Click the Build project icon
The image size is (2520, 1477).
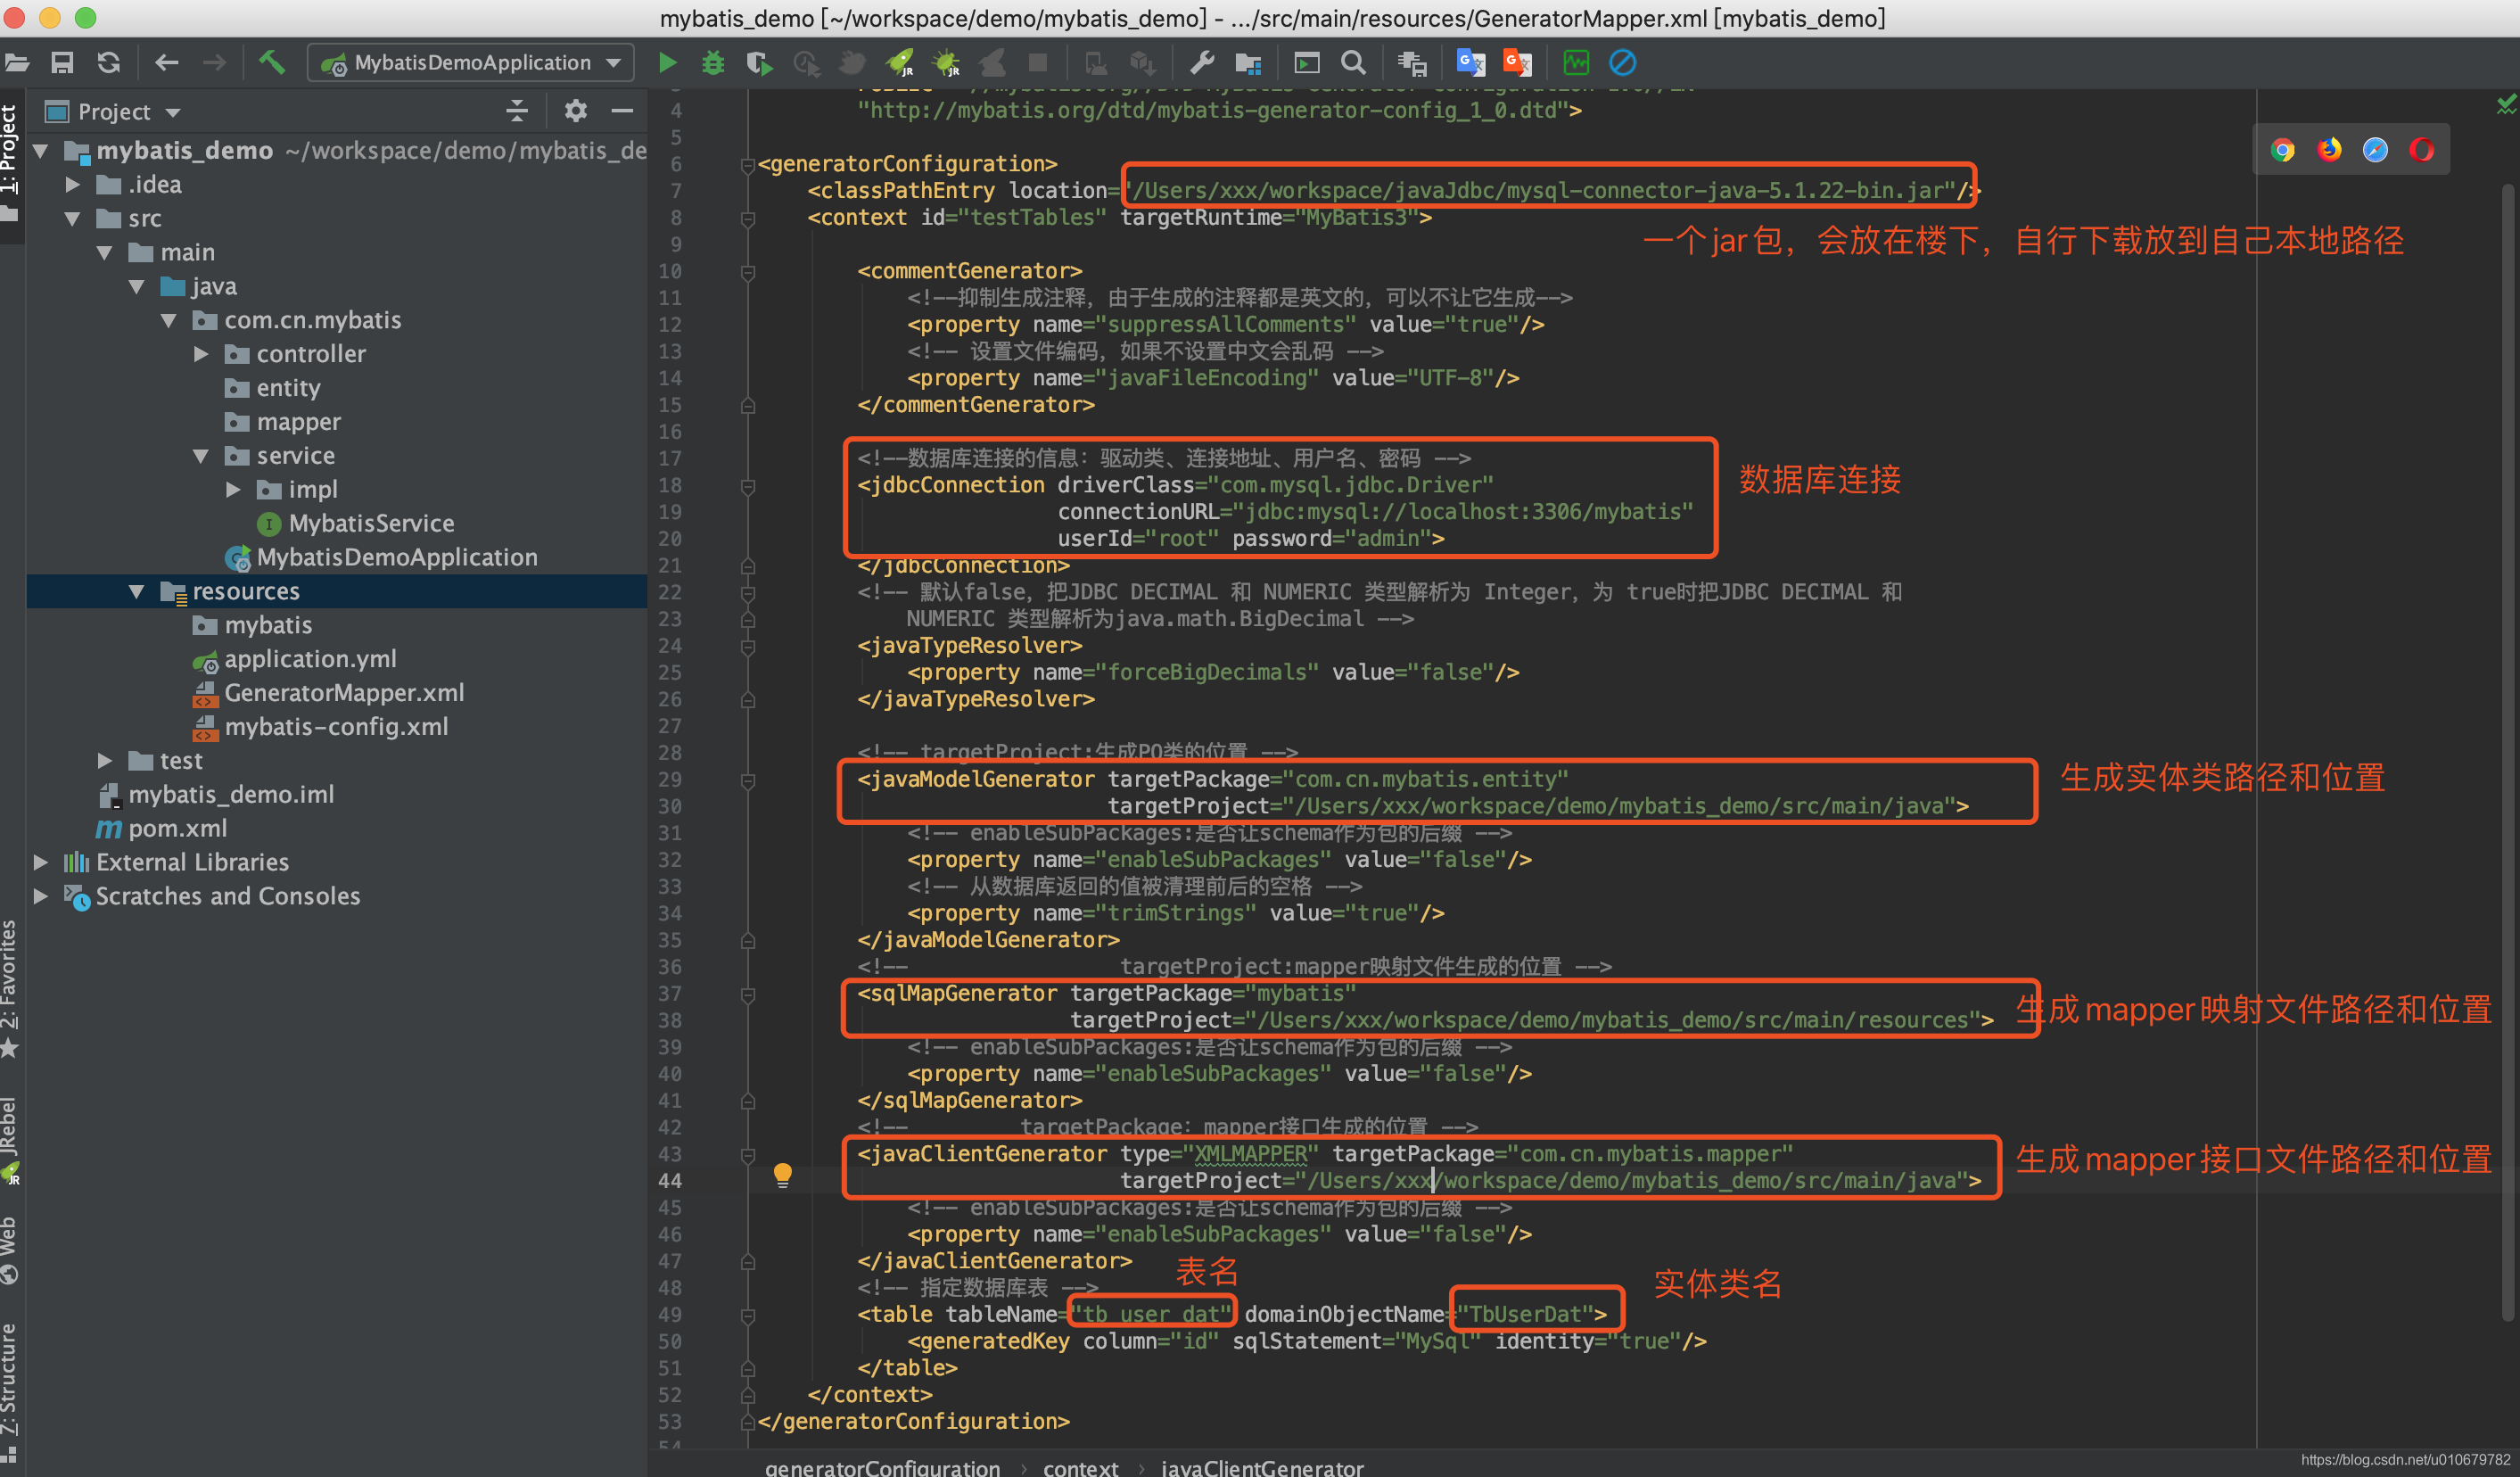[x=272, y=63]
